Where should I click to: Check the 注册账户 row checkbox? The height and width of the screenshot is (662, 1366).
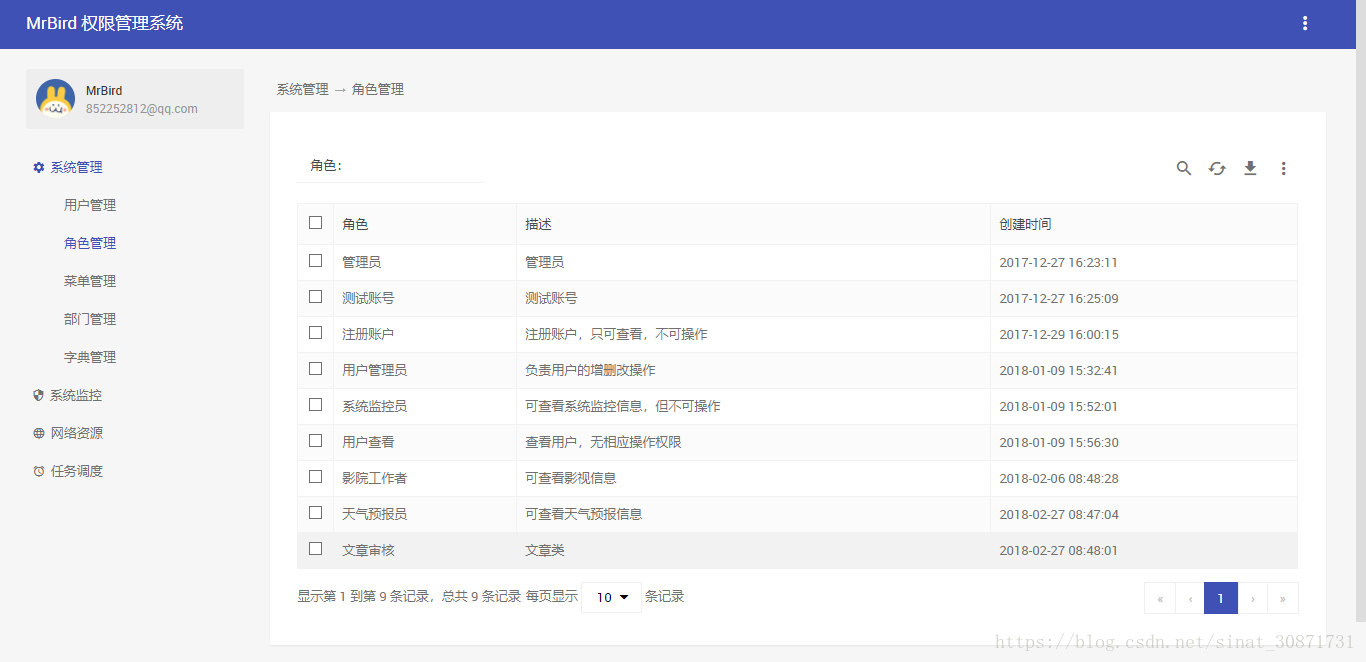pos(316,332)
